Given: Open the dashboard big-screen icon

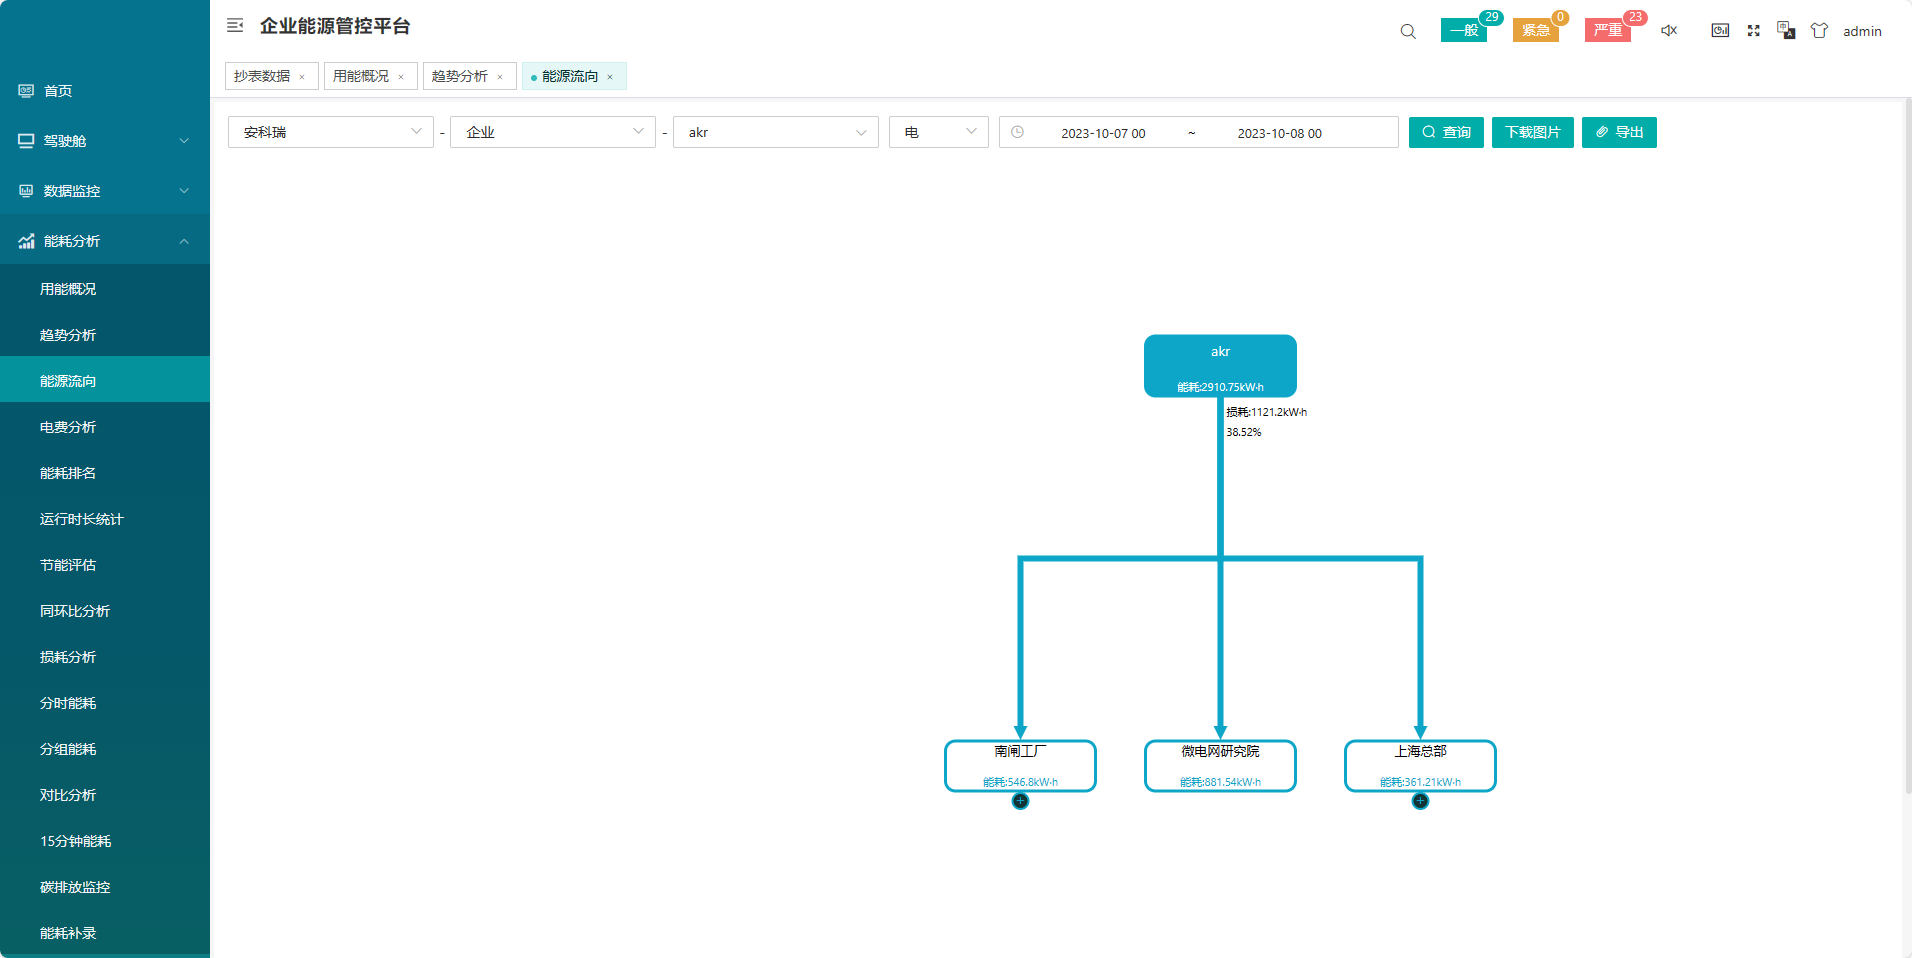Looking at the screenshot, I should click(x=1720, y=31).
